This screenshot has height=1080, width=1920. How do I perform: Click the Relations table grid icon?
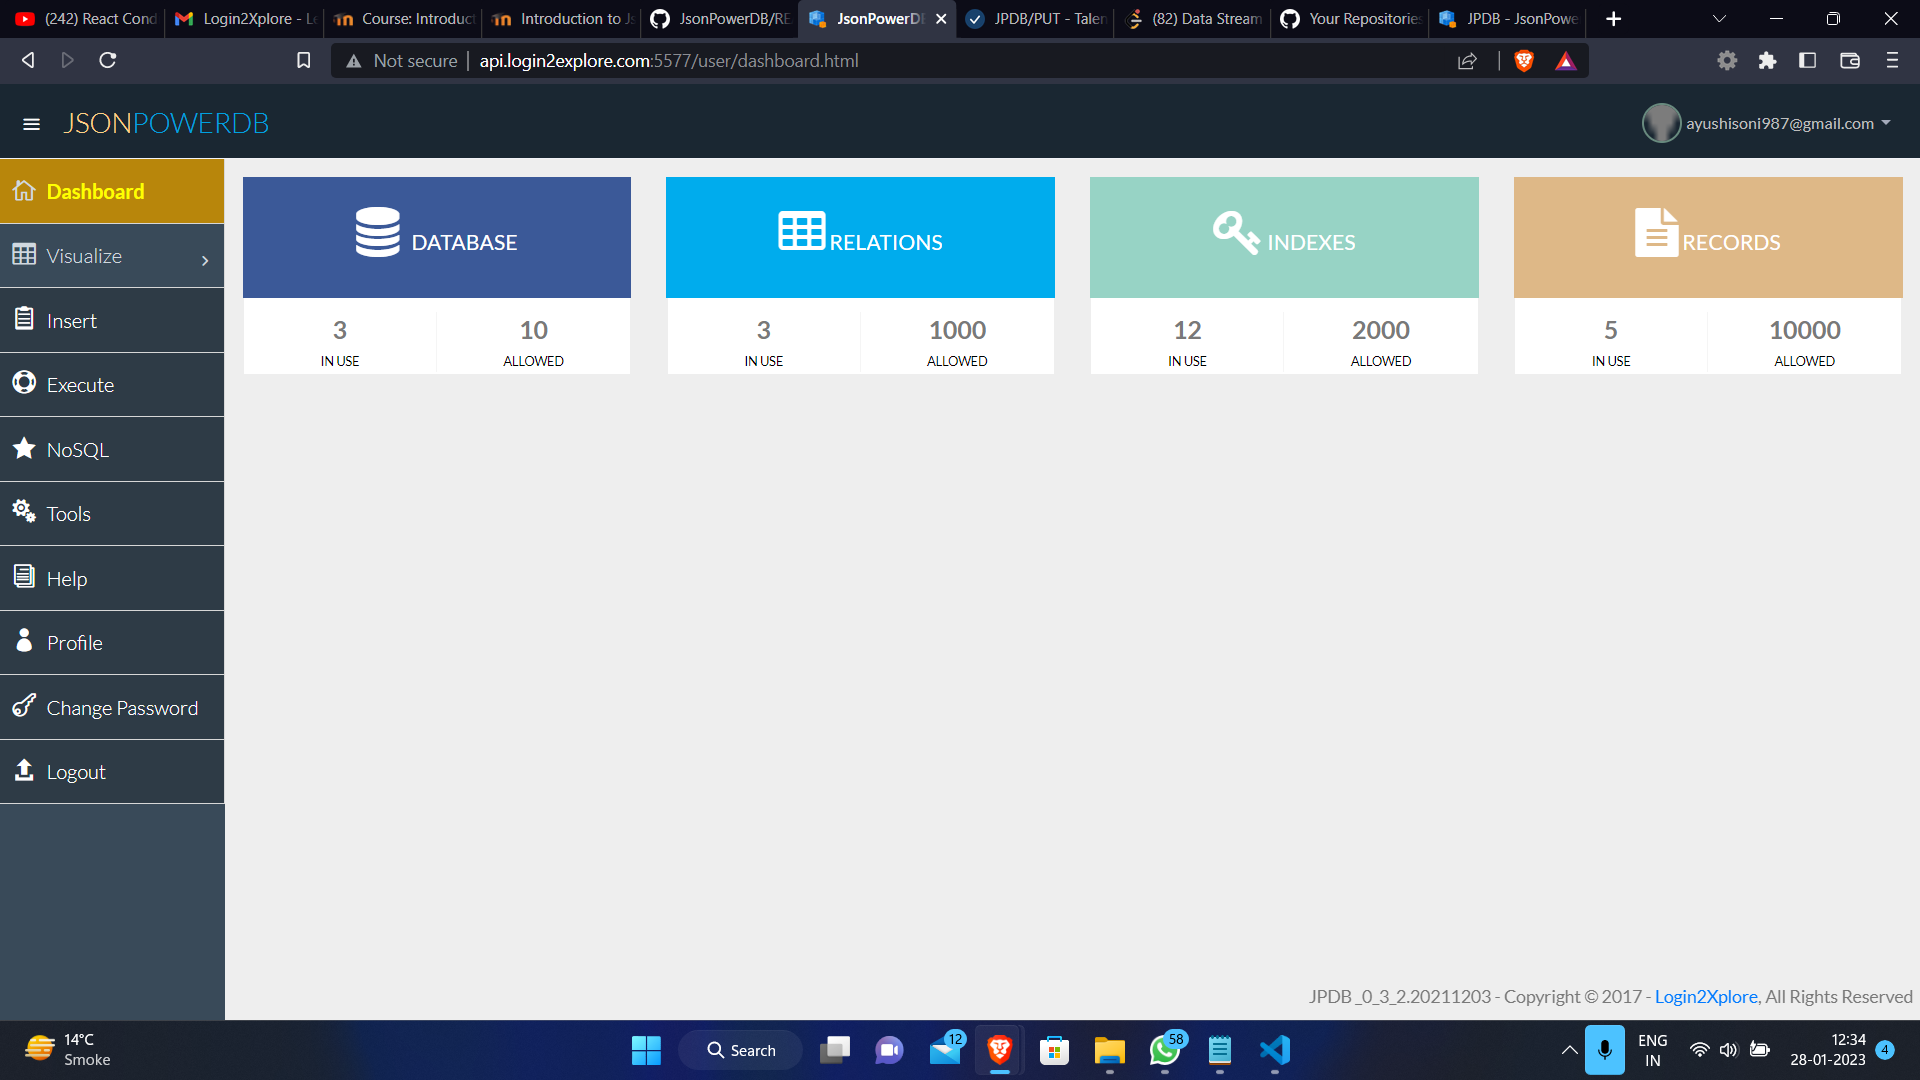click(x=801, y=231)
